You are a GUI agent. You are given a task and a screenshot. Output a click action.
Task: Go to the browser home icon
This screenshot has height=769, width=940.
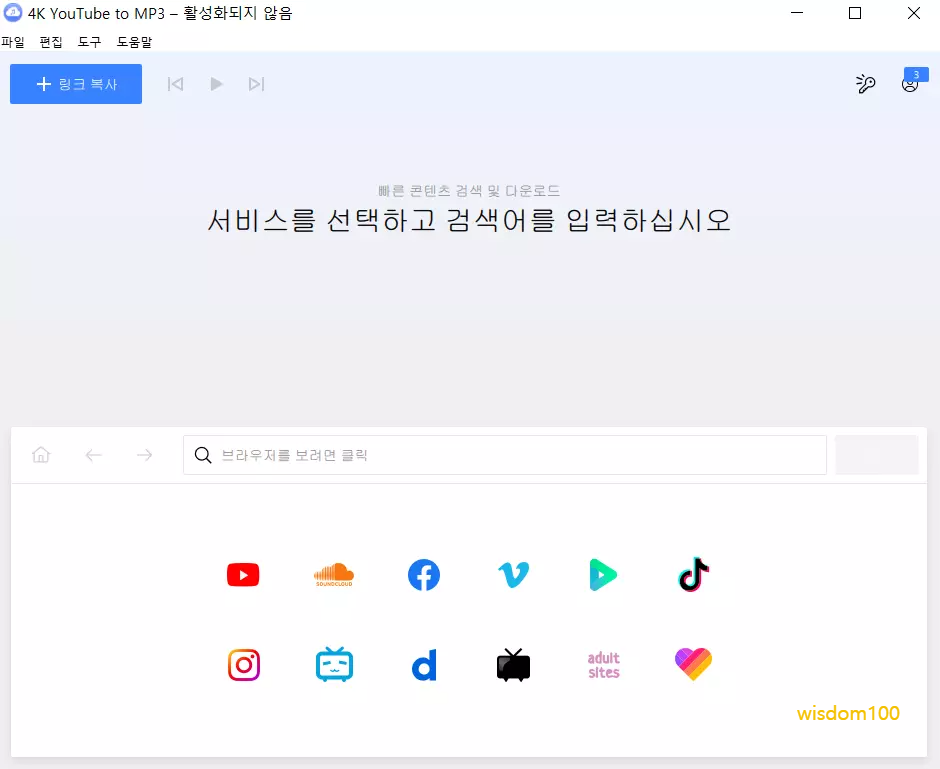[41, 455]
